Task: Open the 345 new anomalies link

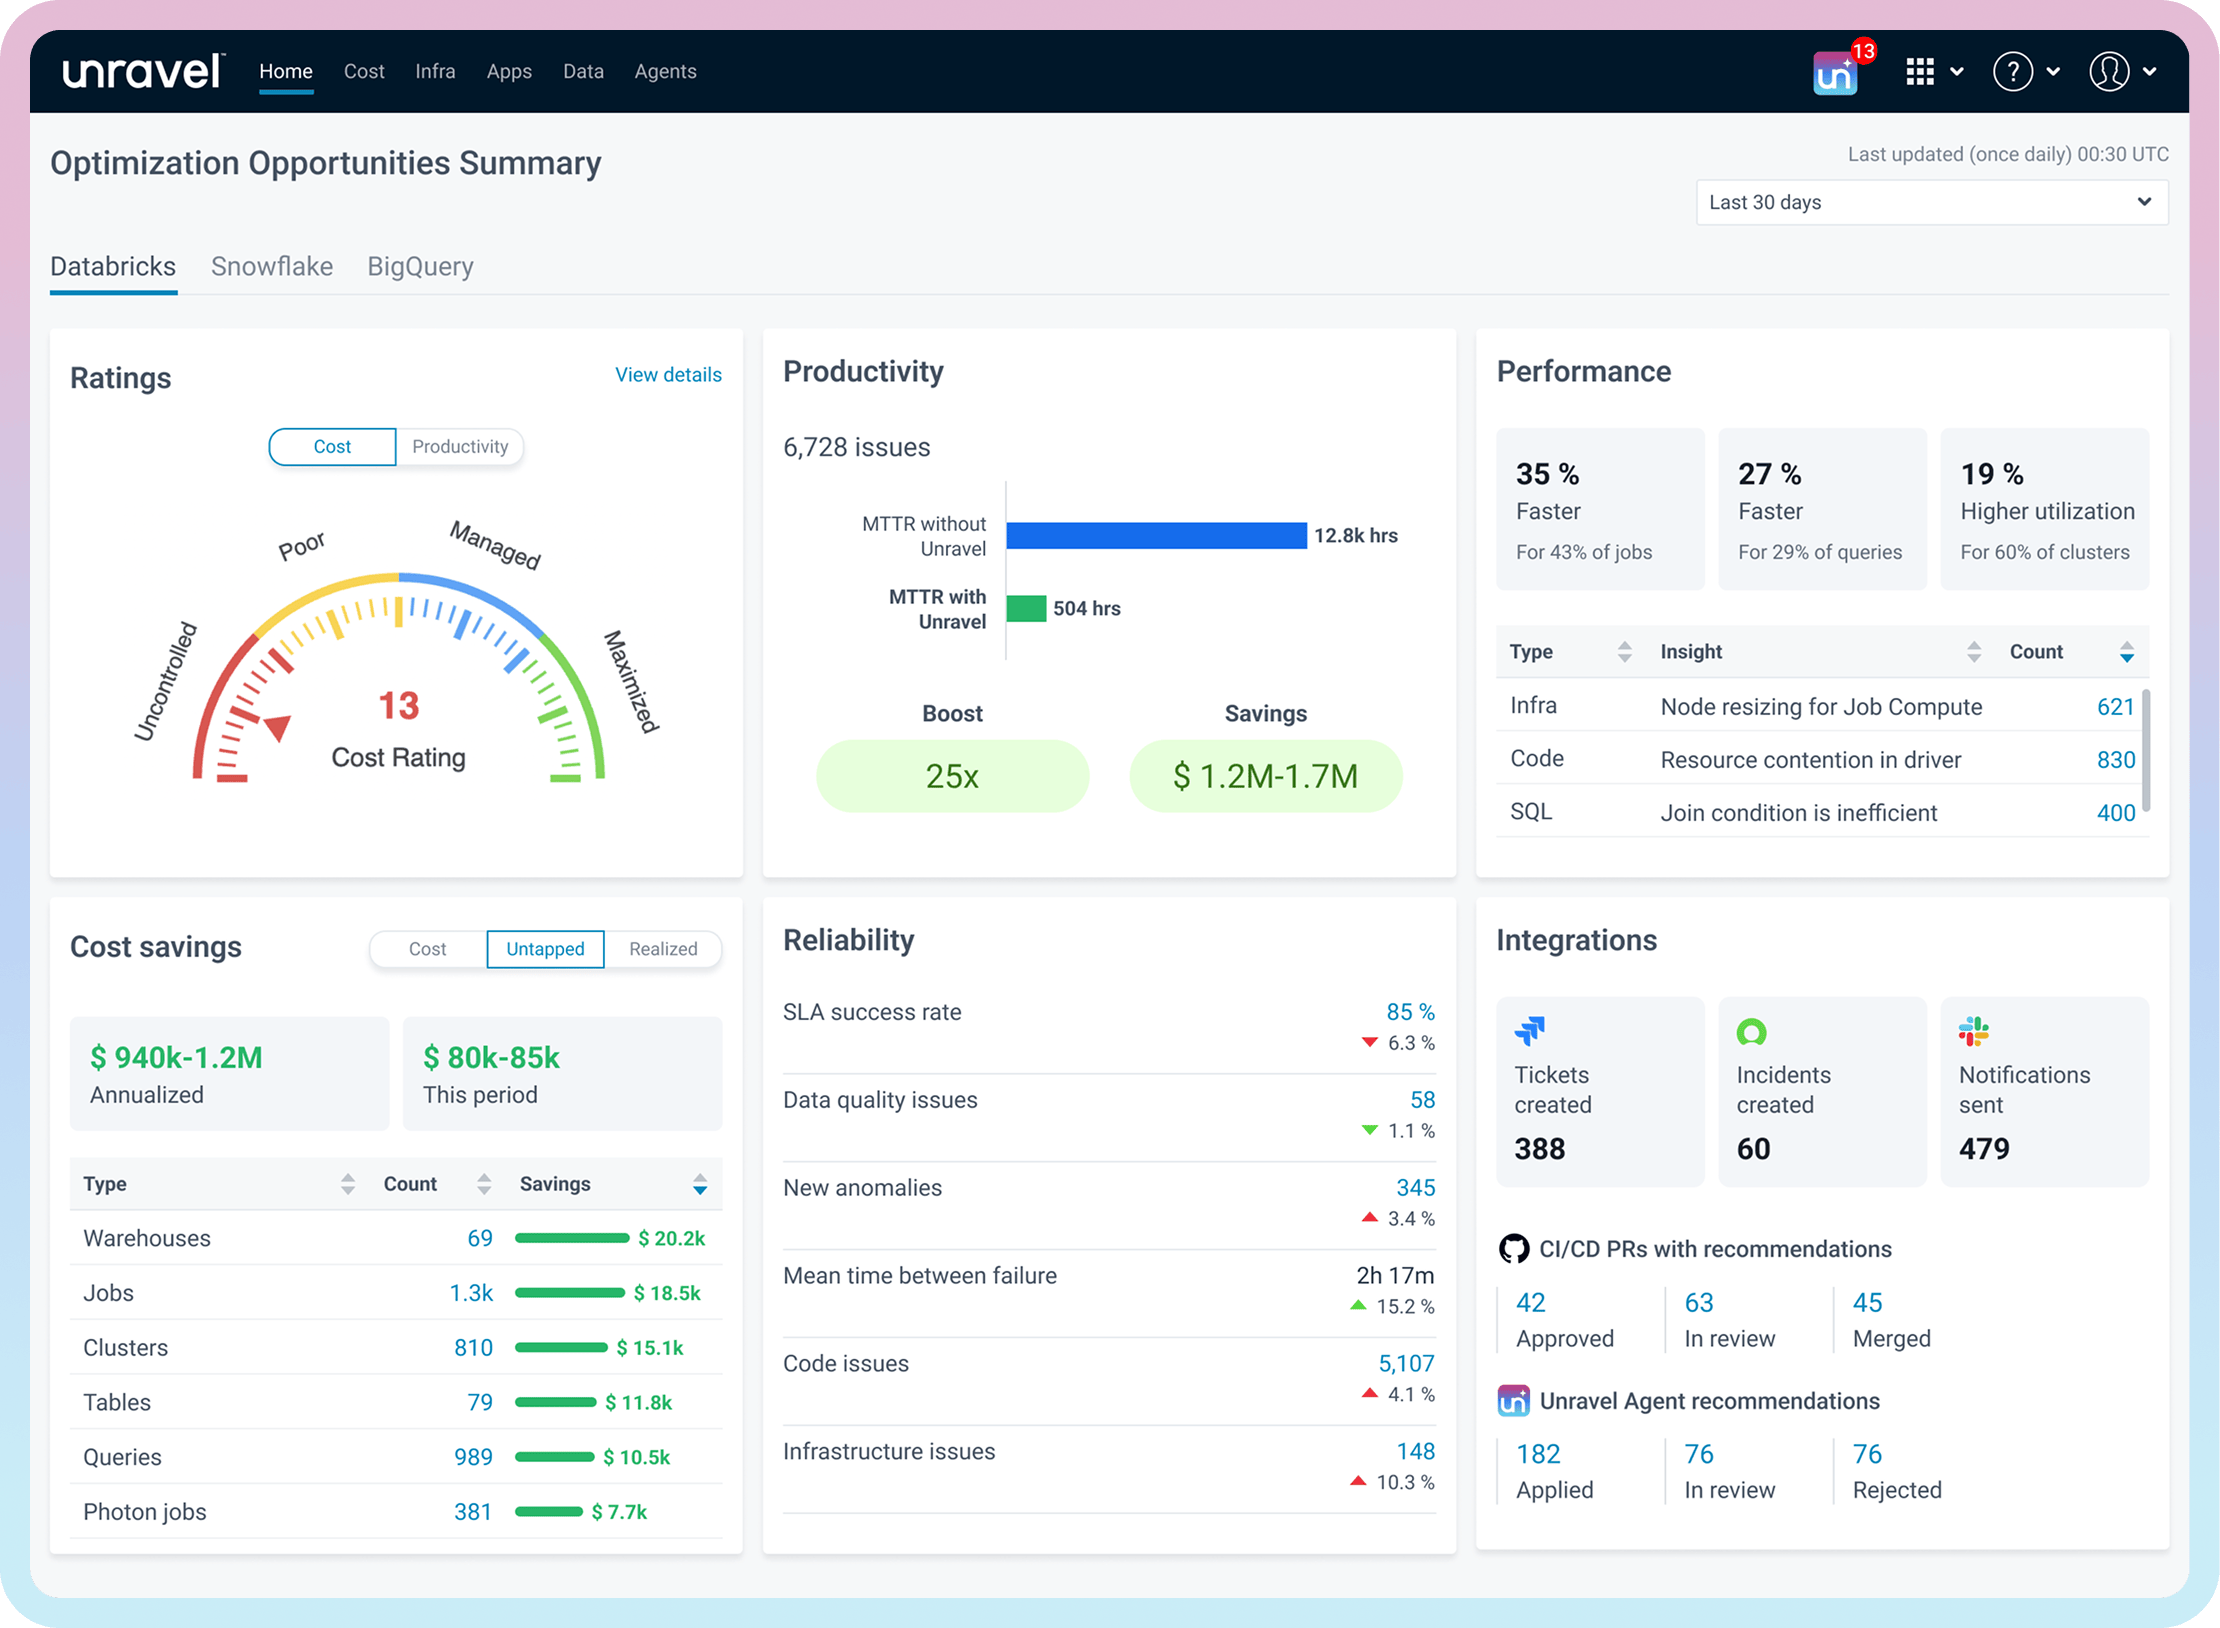Action: coord(1415,1187)
